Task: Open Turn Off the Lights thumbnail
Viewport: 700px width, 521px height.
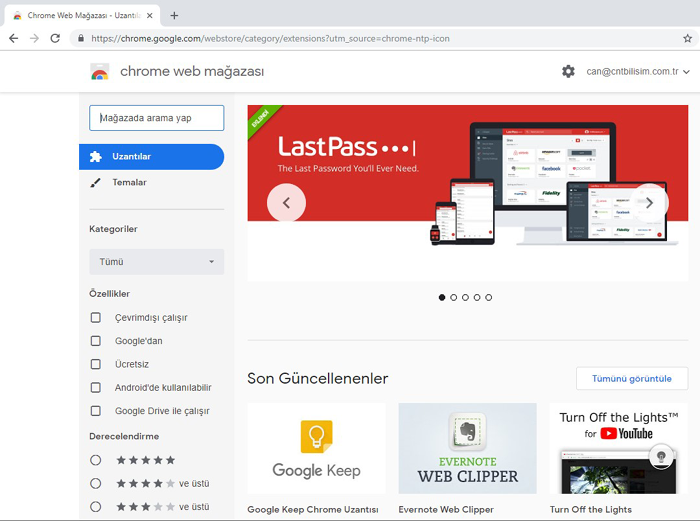Action: [x=618, y=448]
